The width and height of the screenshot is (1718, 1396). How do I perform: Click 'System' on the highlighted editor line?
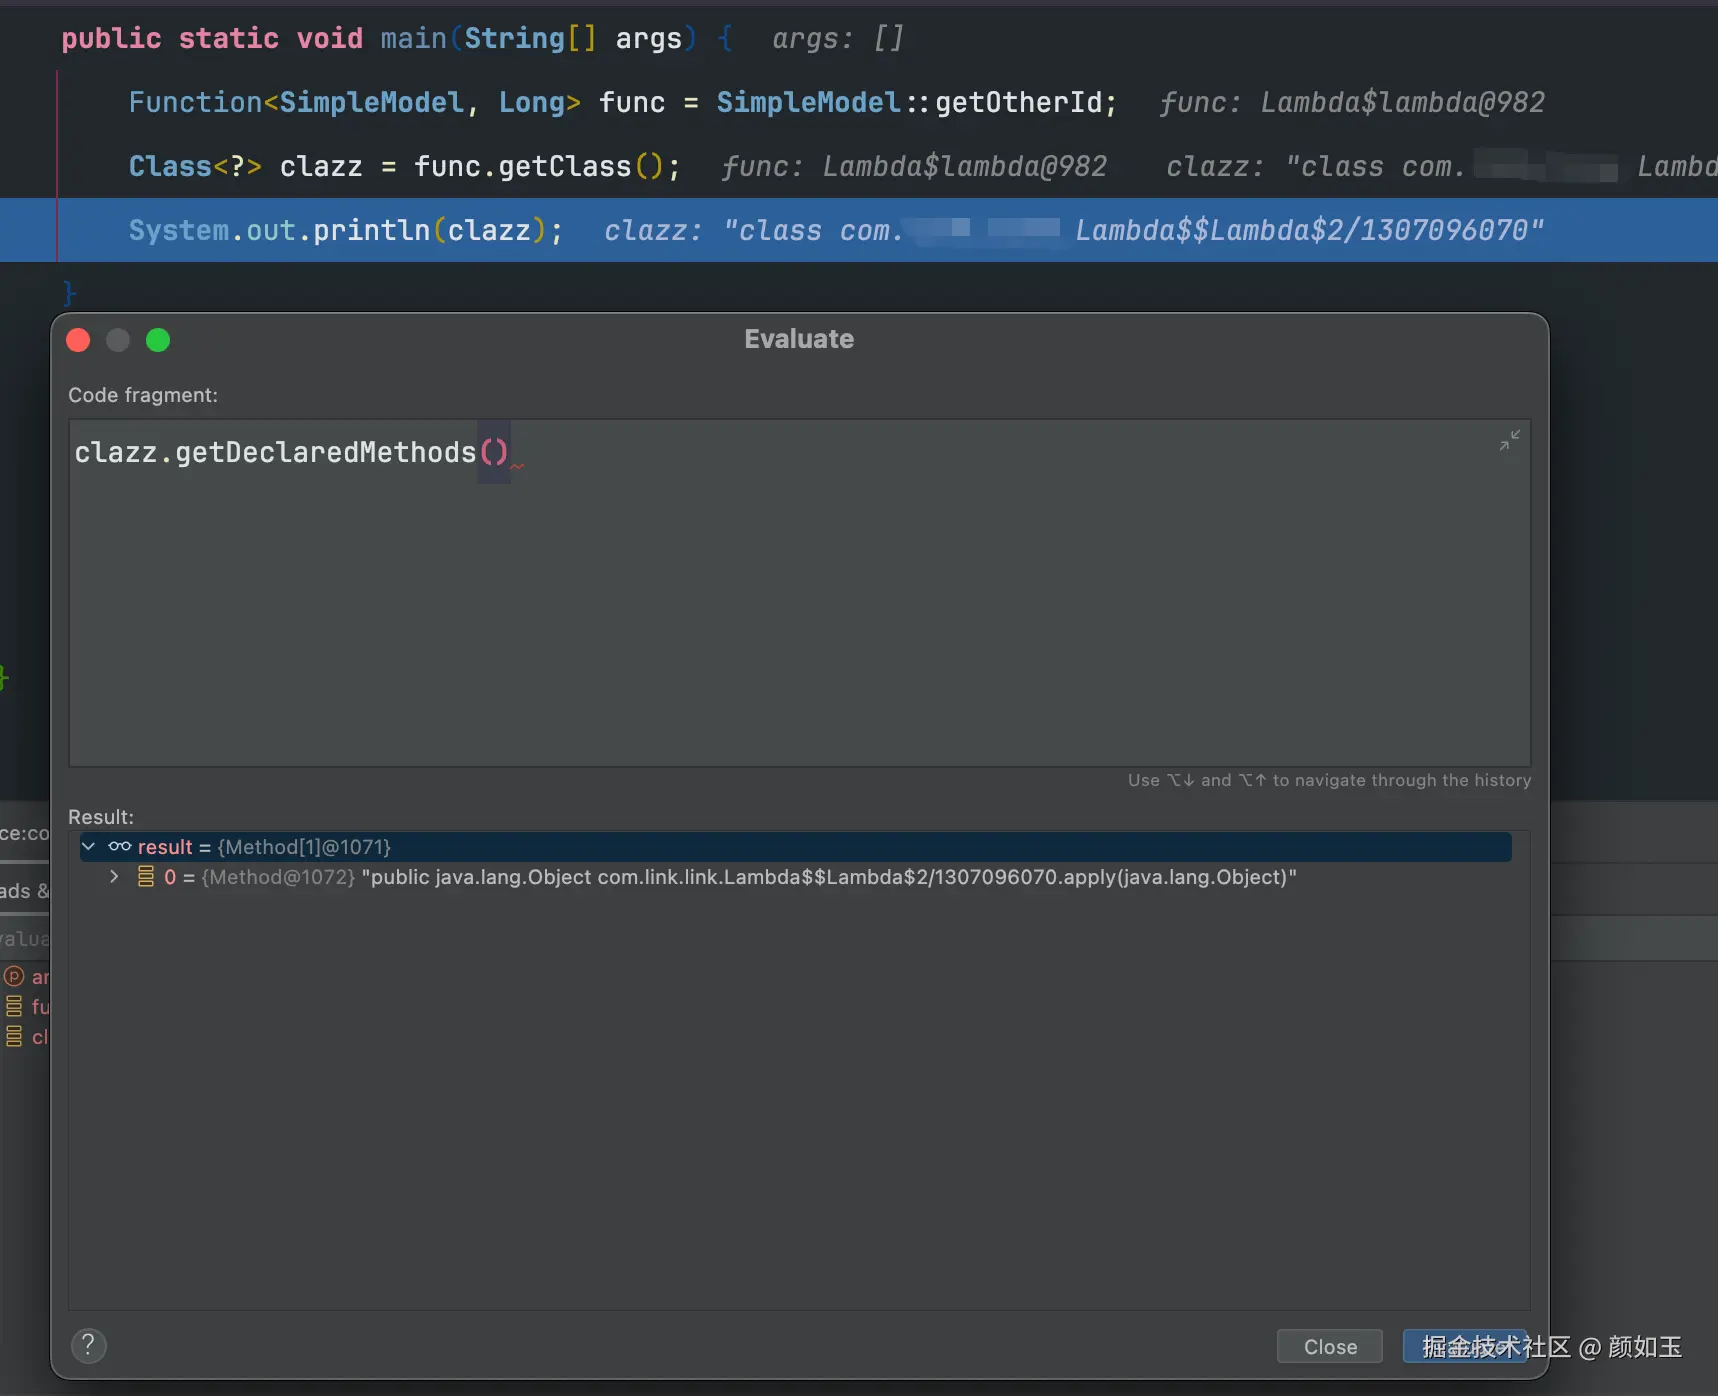click(x=179, y=230)
